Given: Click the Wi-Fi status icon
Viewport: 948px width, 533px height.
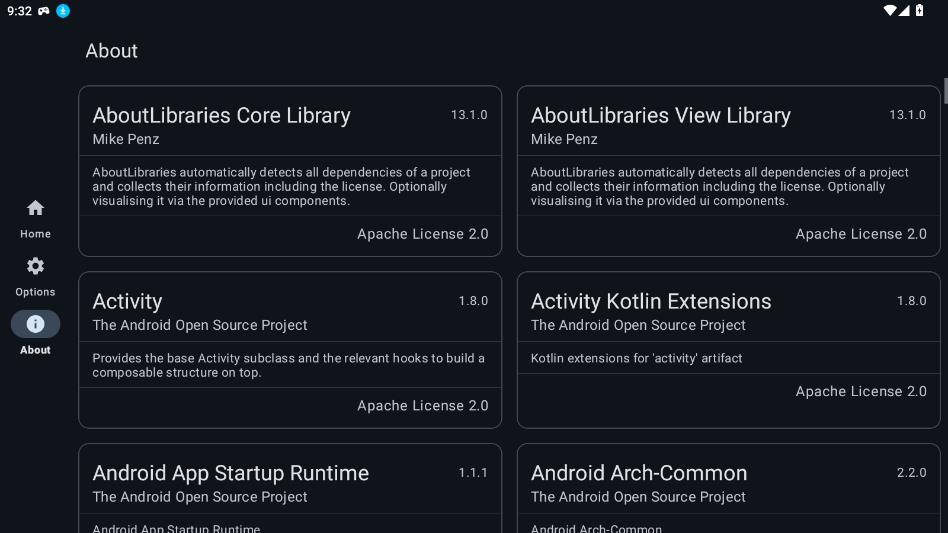Looking at the screenshot, I should [x=889, y=11].
